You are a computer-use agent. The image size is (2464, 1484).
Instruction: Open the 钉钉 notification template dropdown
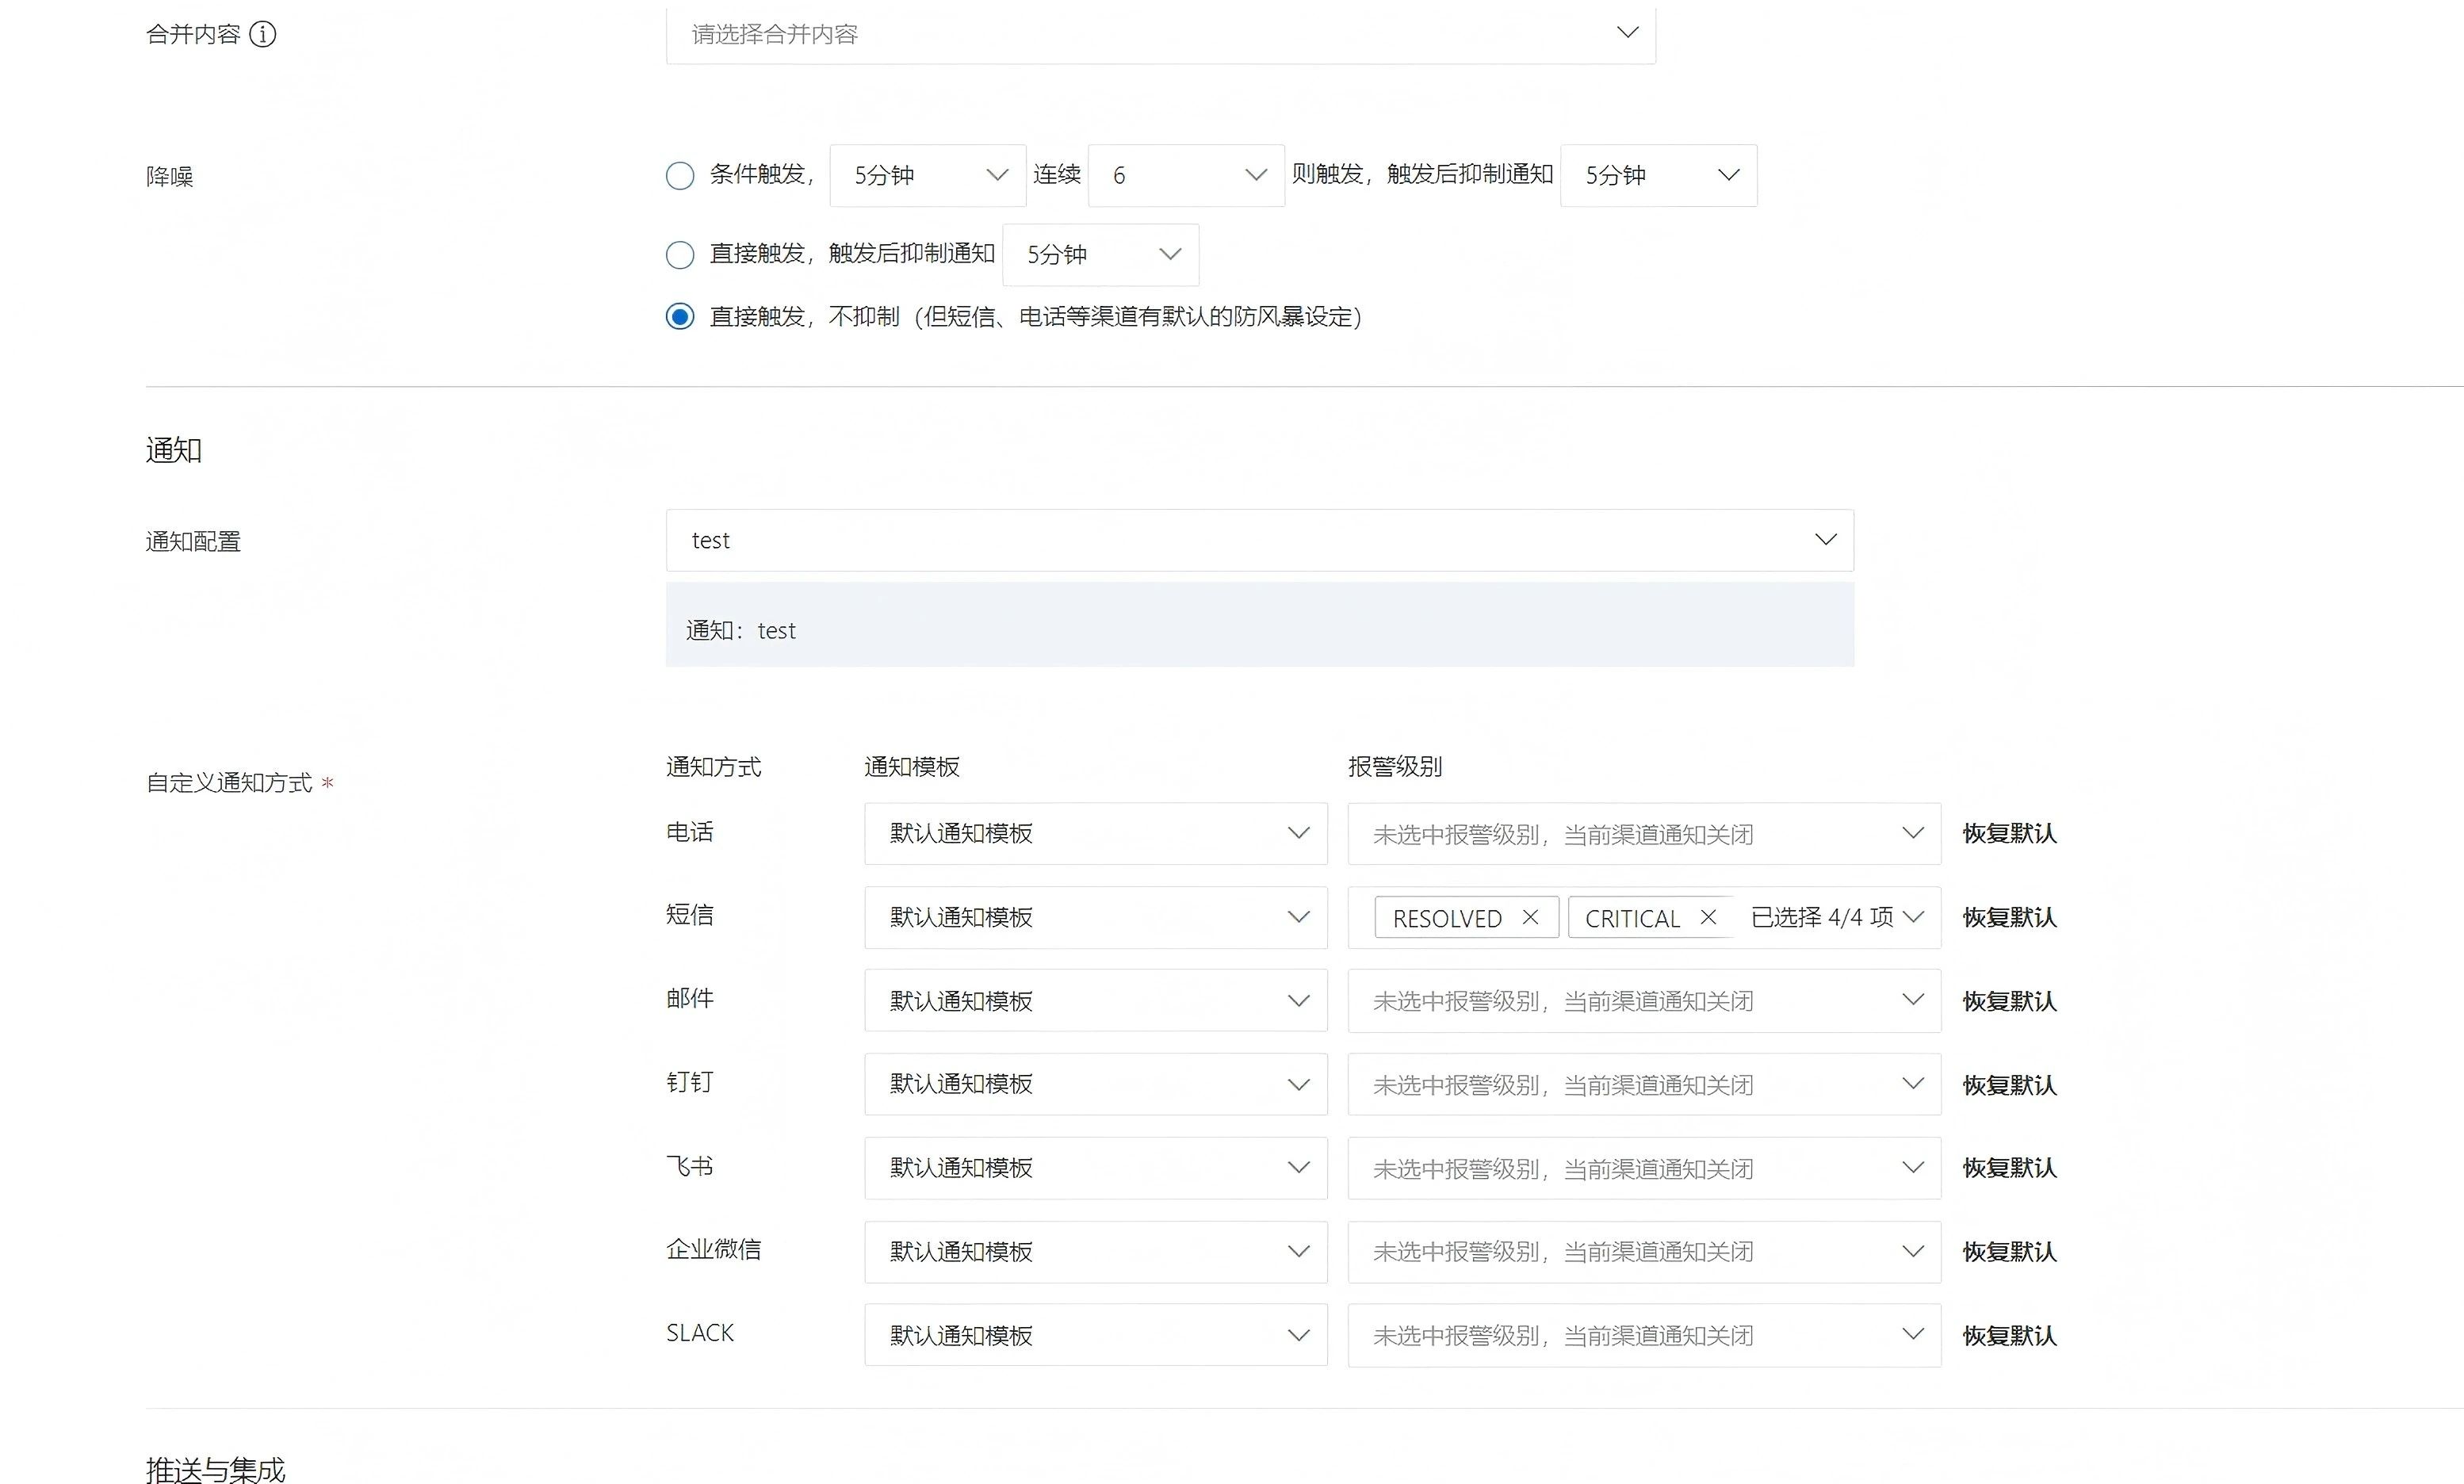1096,1085
